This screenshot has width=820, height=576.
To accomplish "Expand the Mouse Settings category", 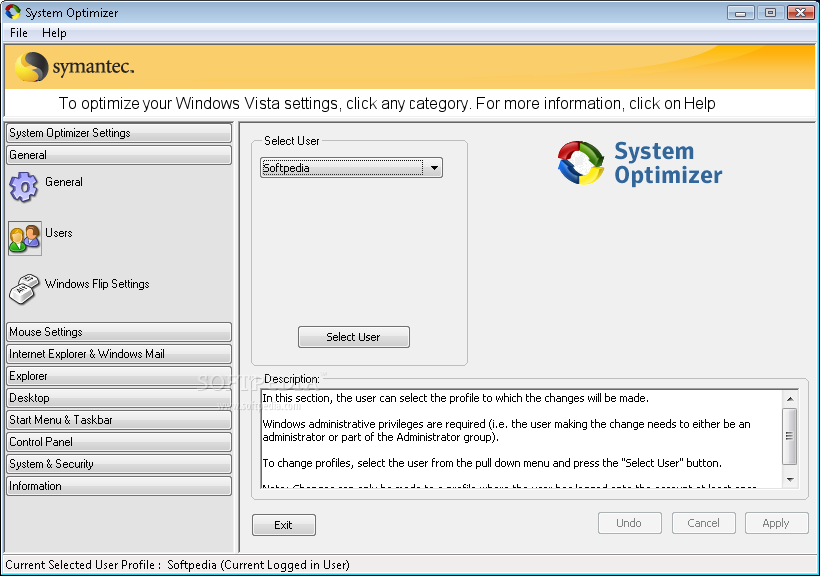I will coord(119,332).
